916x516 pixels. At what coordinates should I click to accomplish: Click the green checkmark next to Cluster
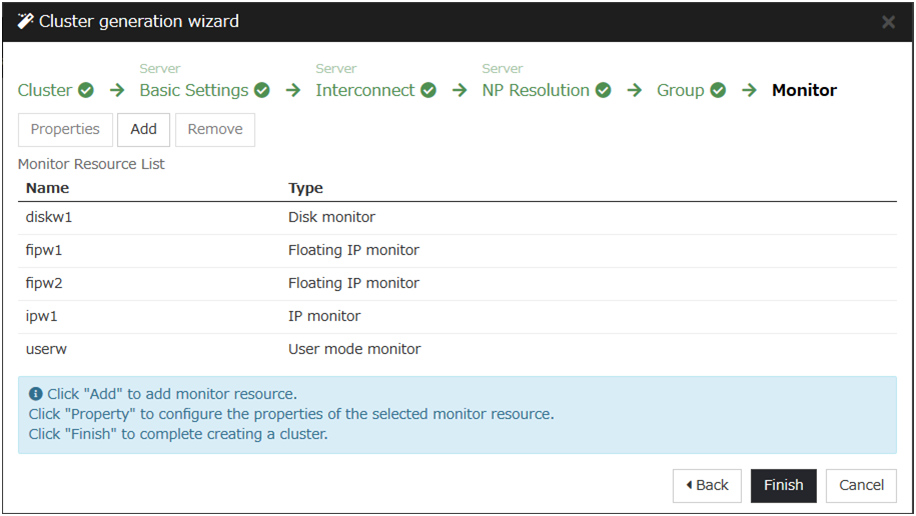[x=86, y=90]
